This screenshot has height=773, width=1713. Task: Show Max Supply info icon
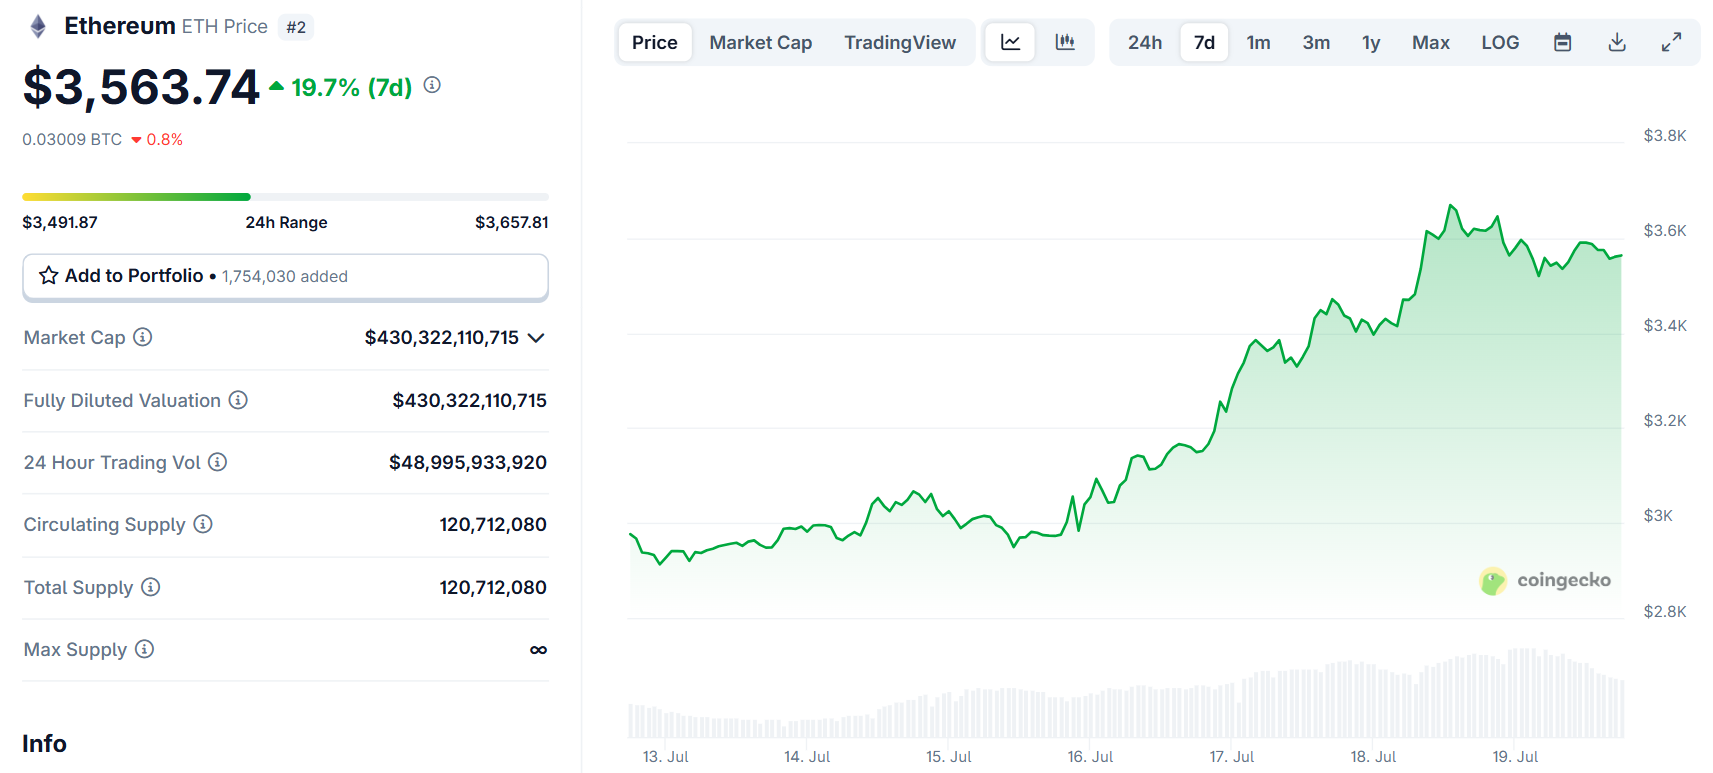click(x=144, y=649)
